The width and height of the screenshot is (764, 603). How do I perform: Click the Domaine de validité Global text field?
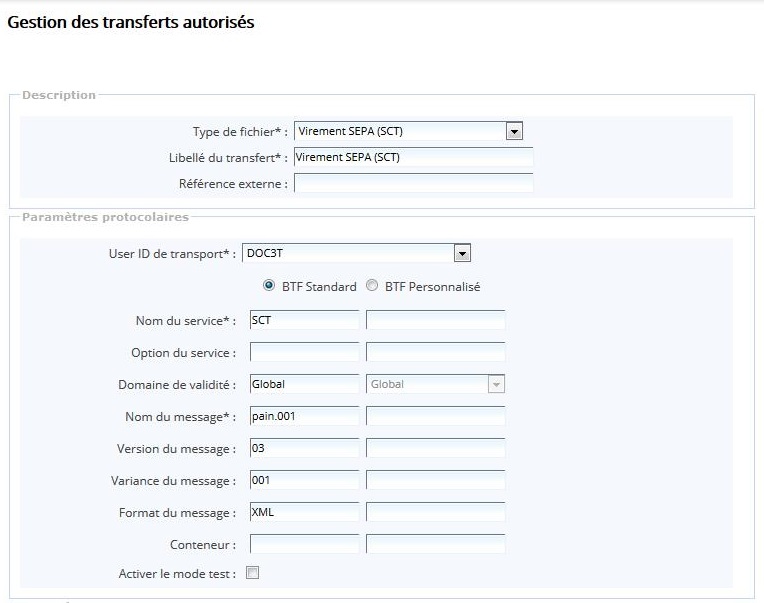point(304,384)
